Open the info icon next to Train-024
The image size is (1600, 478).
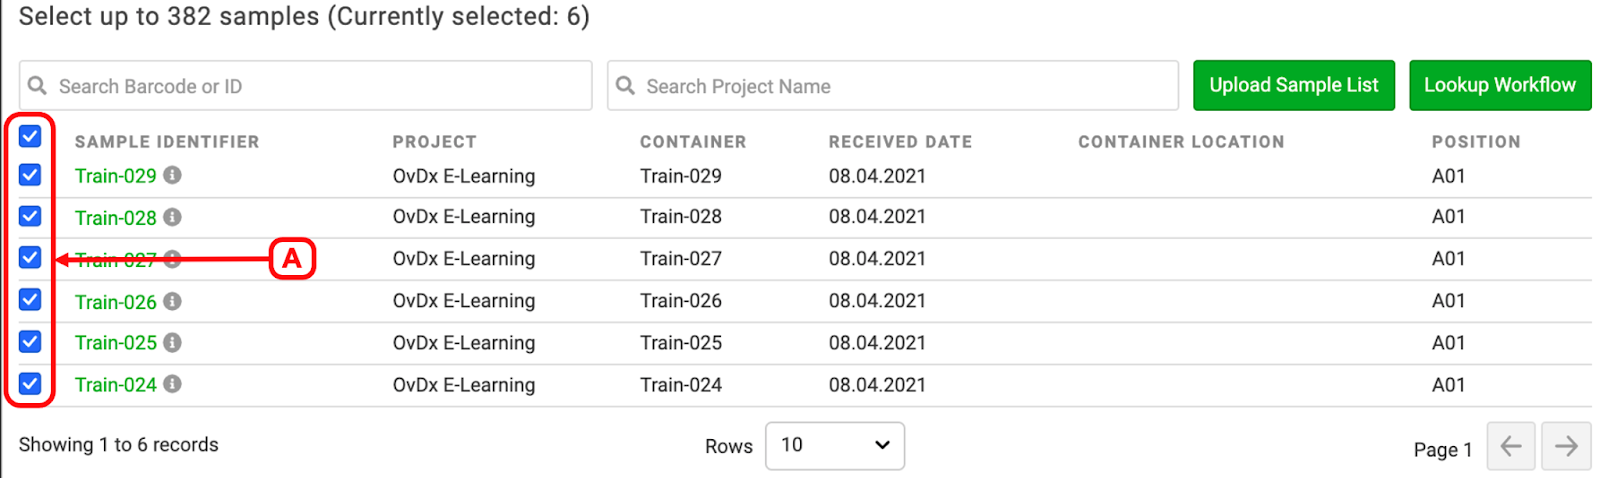point(172,384)
